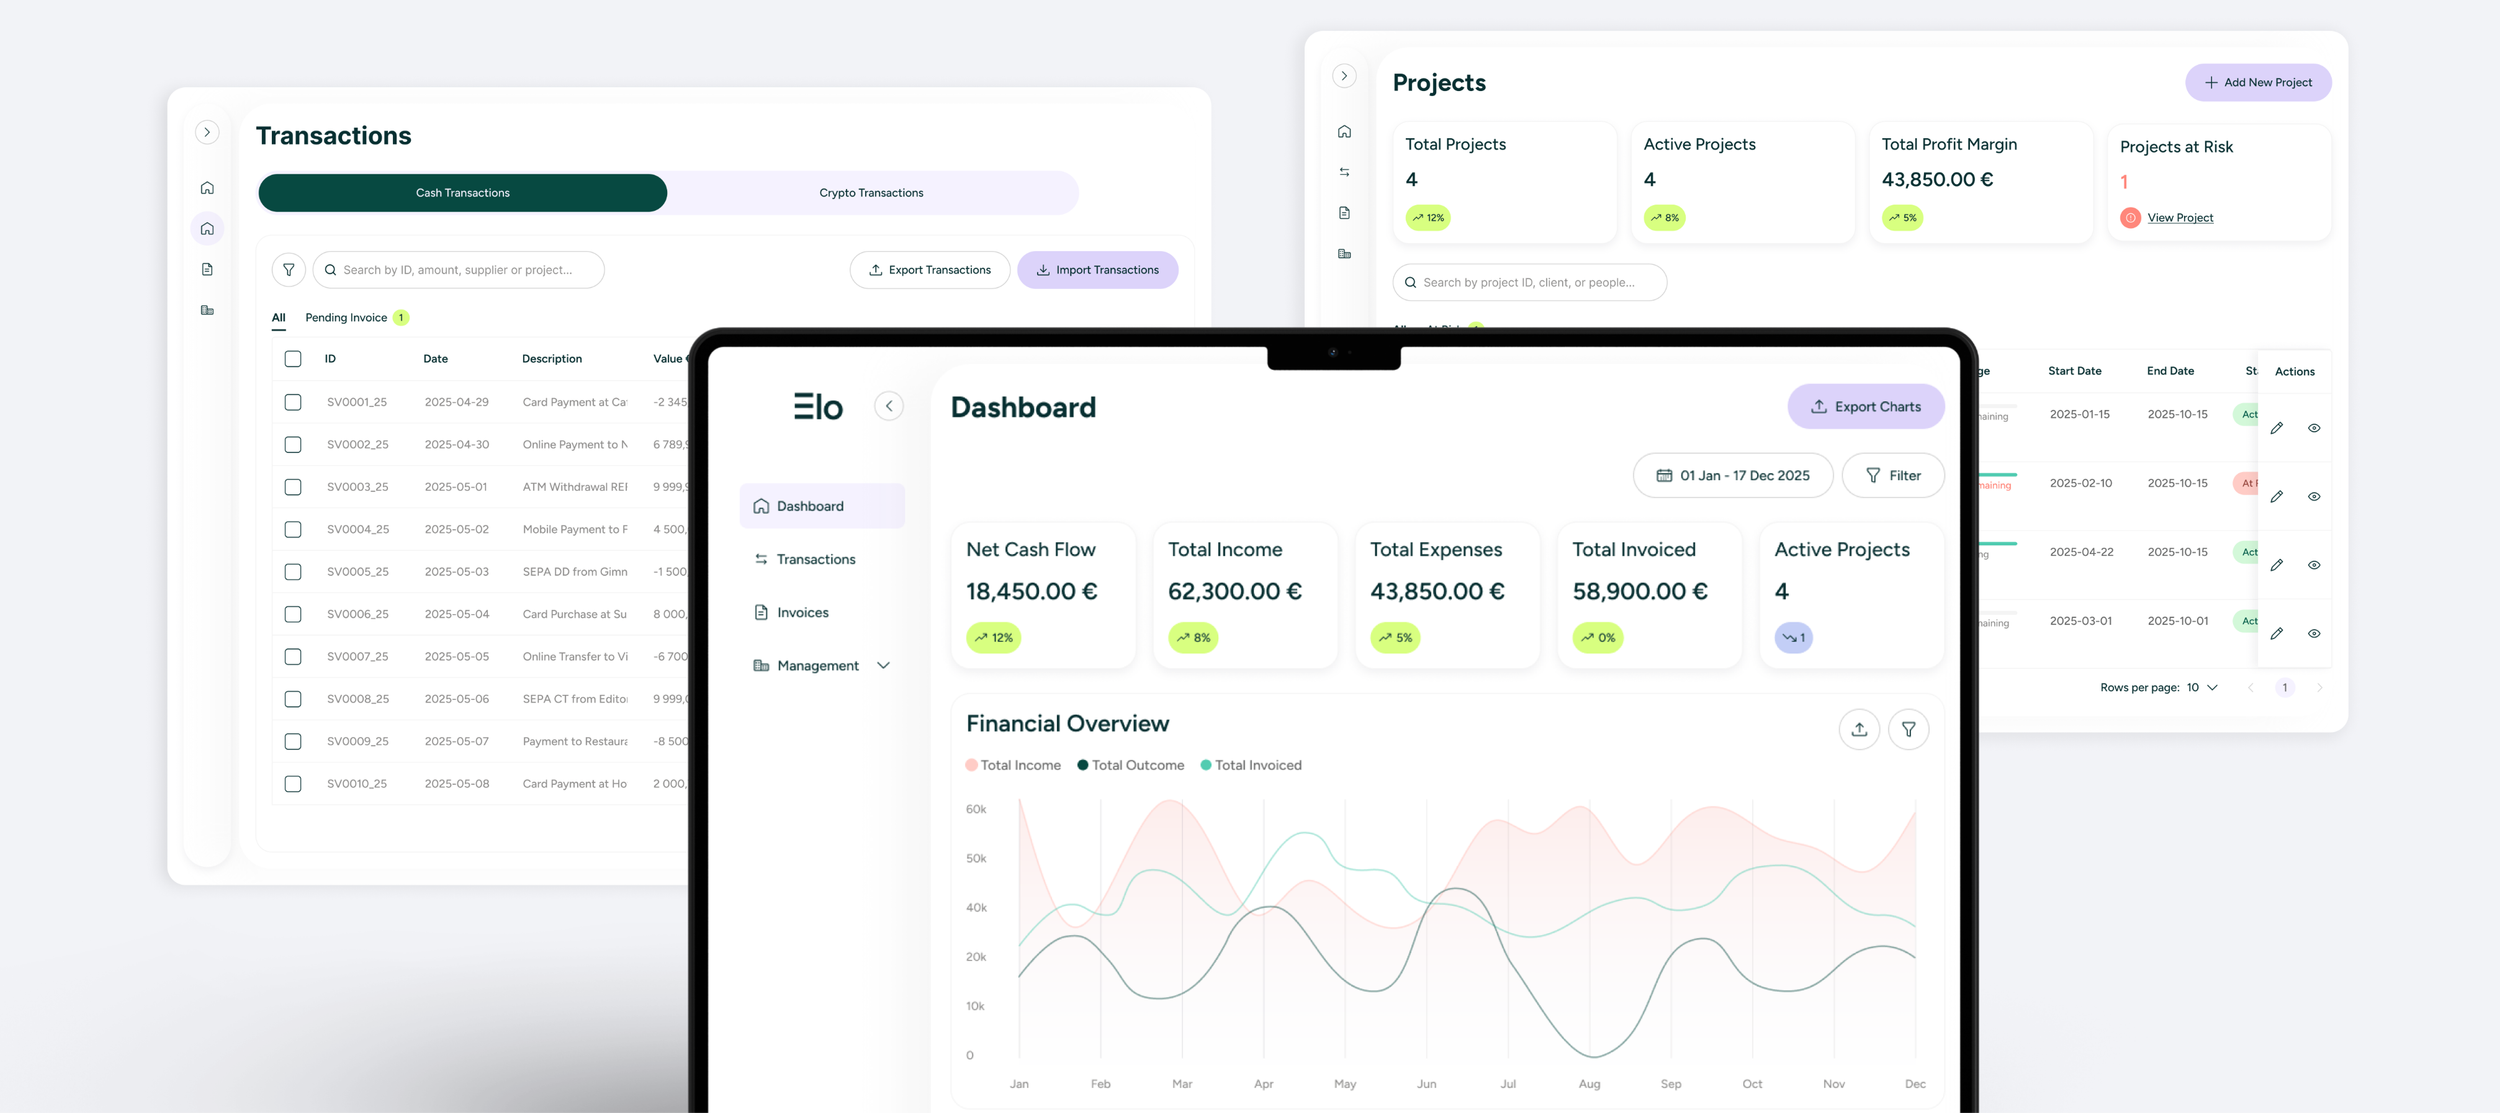Switch to Crypto Transactions tab
Screen dimensions: 2500x1113
[871, 193]
